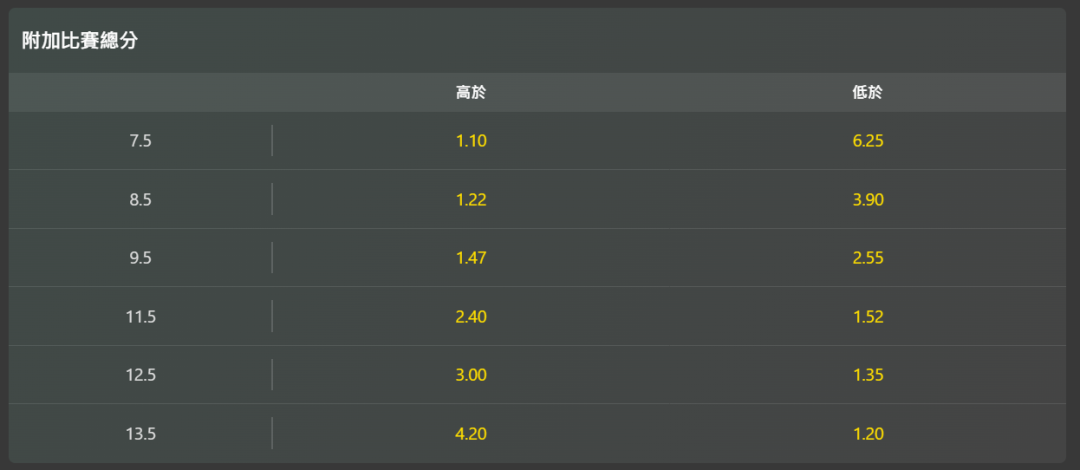The image size is (1080, 470).
Task: Click the 11.5 line label
Action: point(141,317)
